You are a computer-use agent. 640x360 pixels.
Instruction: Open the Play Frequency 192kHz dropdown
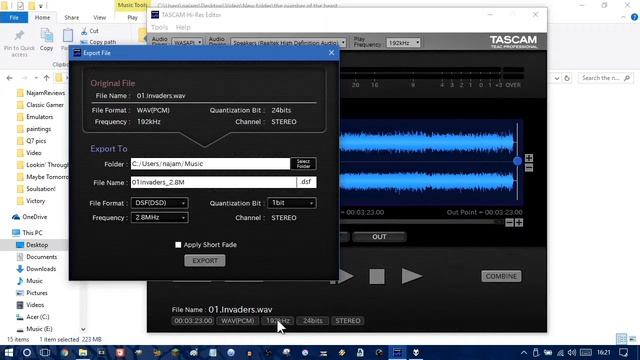(x=403, y=42)
